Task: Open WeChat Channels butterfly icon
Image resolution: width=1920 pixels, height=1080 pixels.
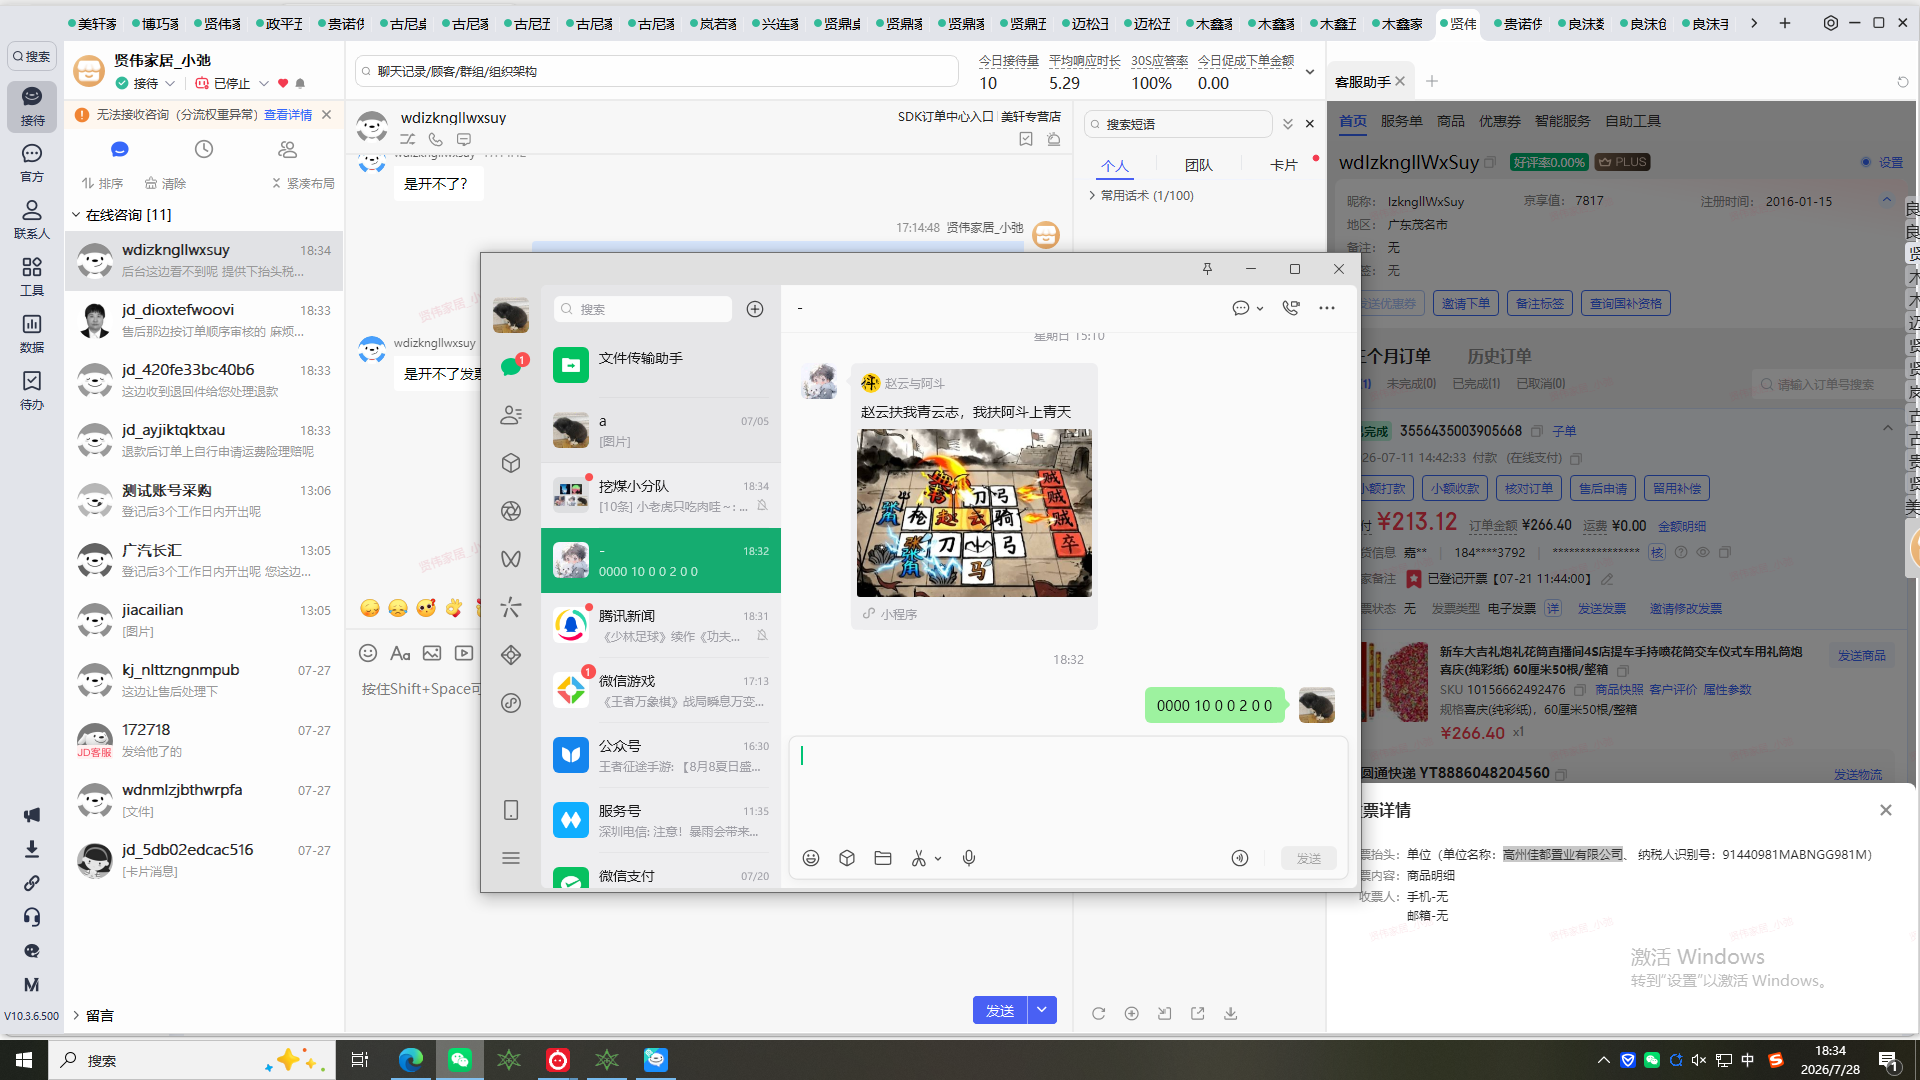Action: pyautogui.click(x=511, y=559)
